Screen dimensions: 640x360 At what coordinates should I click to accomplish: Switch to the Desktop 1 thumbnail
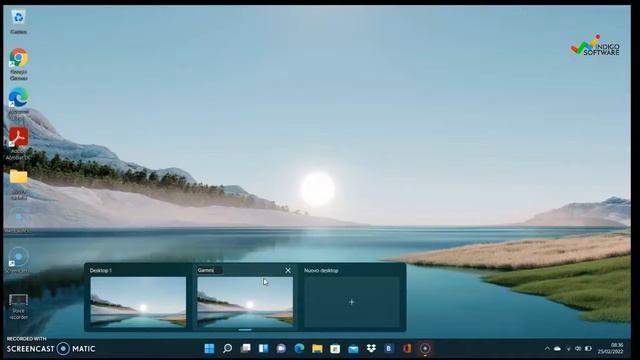[138, 302]
